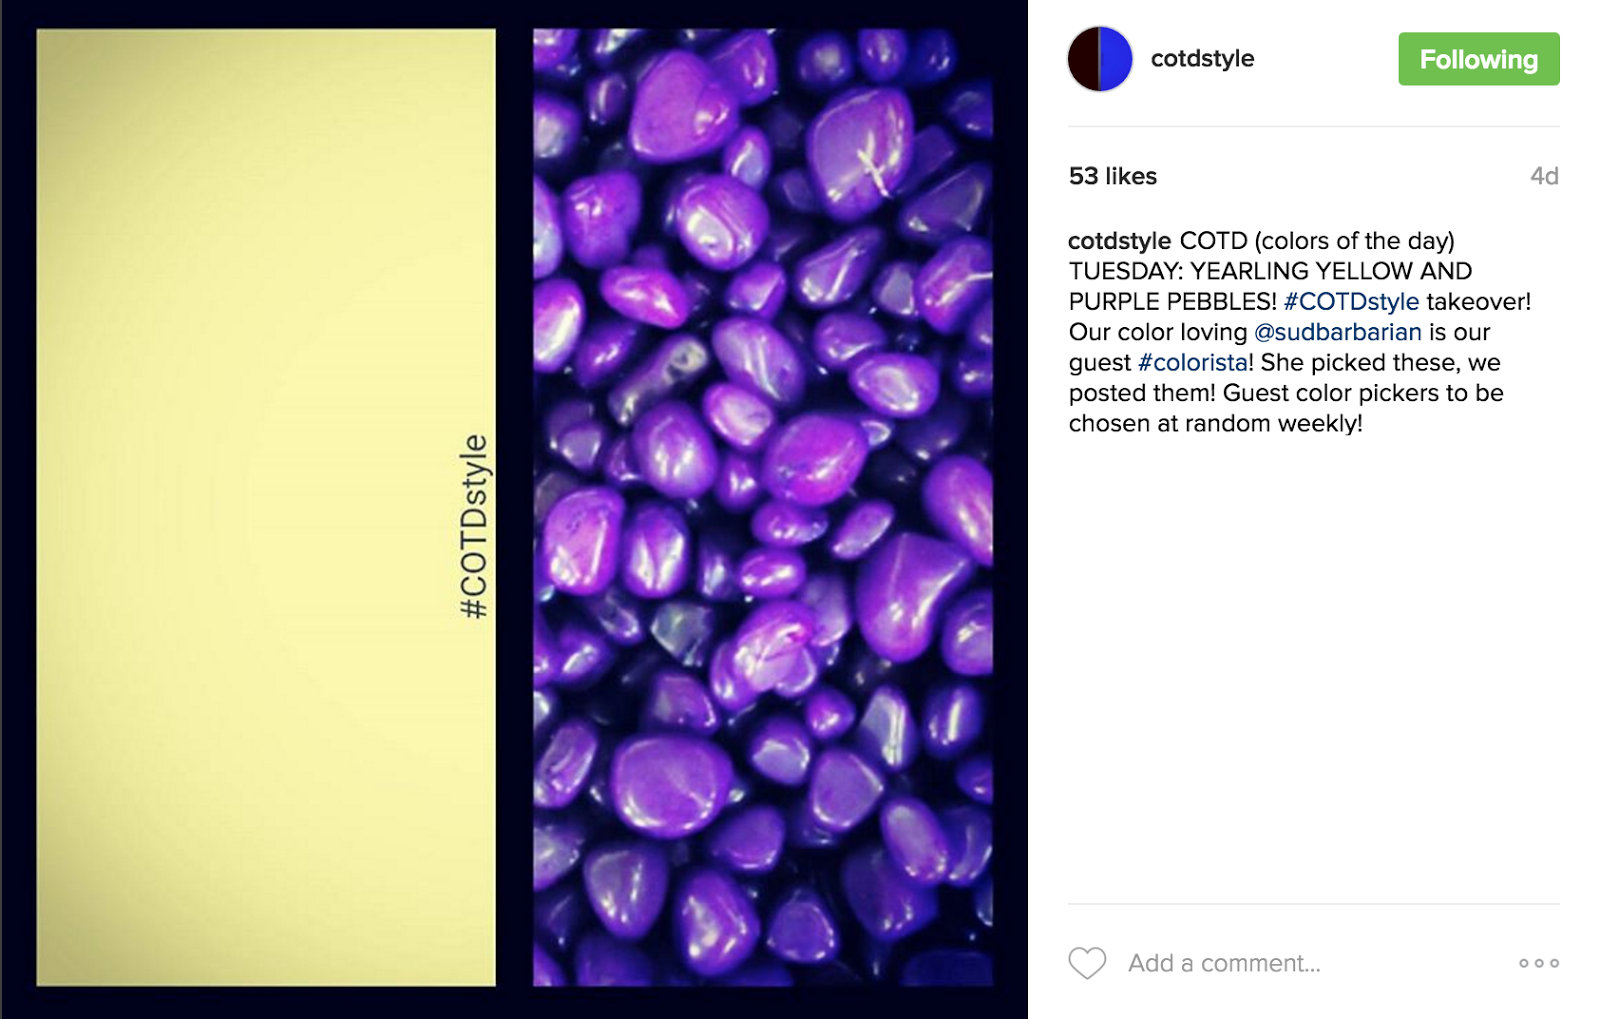Viewport: 1600px width, 1019px height.
Task: View the 53 likes list
Action: (1112, 176)
